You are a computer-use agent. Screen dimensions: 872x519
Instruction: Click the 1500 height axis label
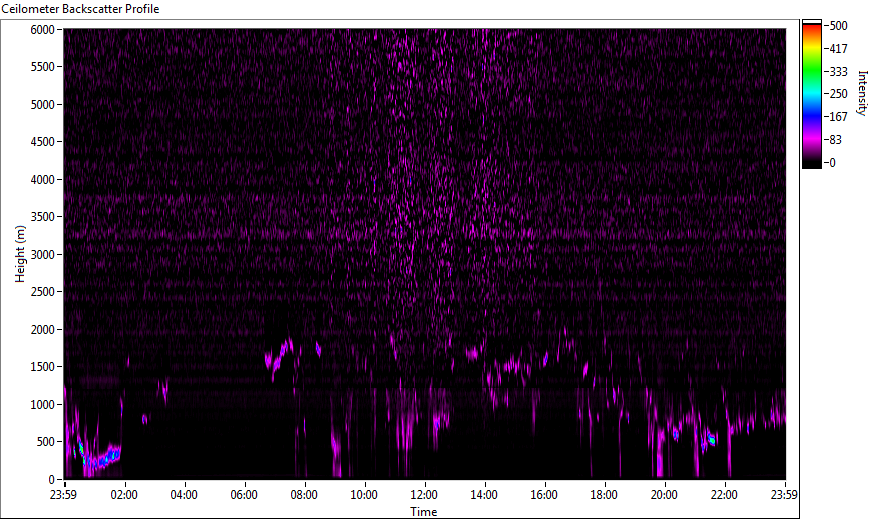(x=42, y=367)
